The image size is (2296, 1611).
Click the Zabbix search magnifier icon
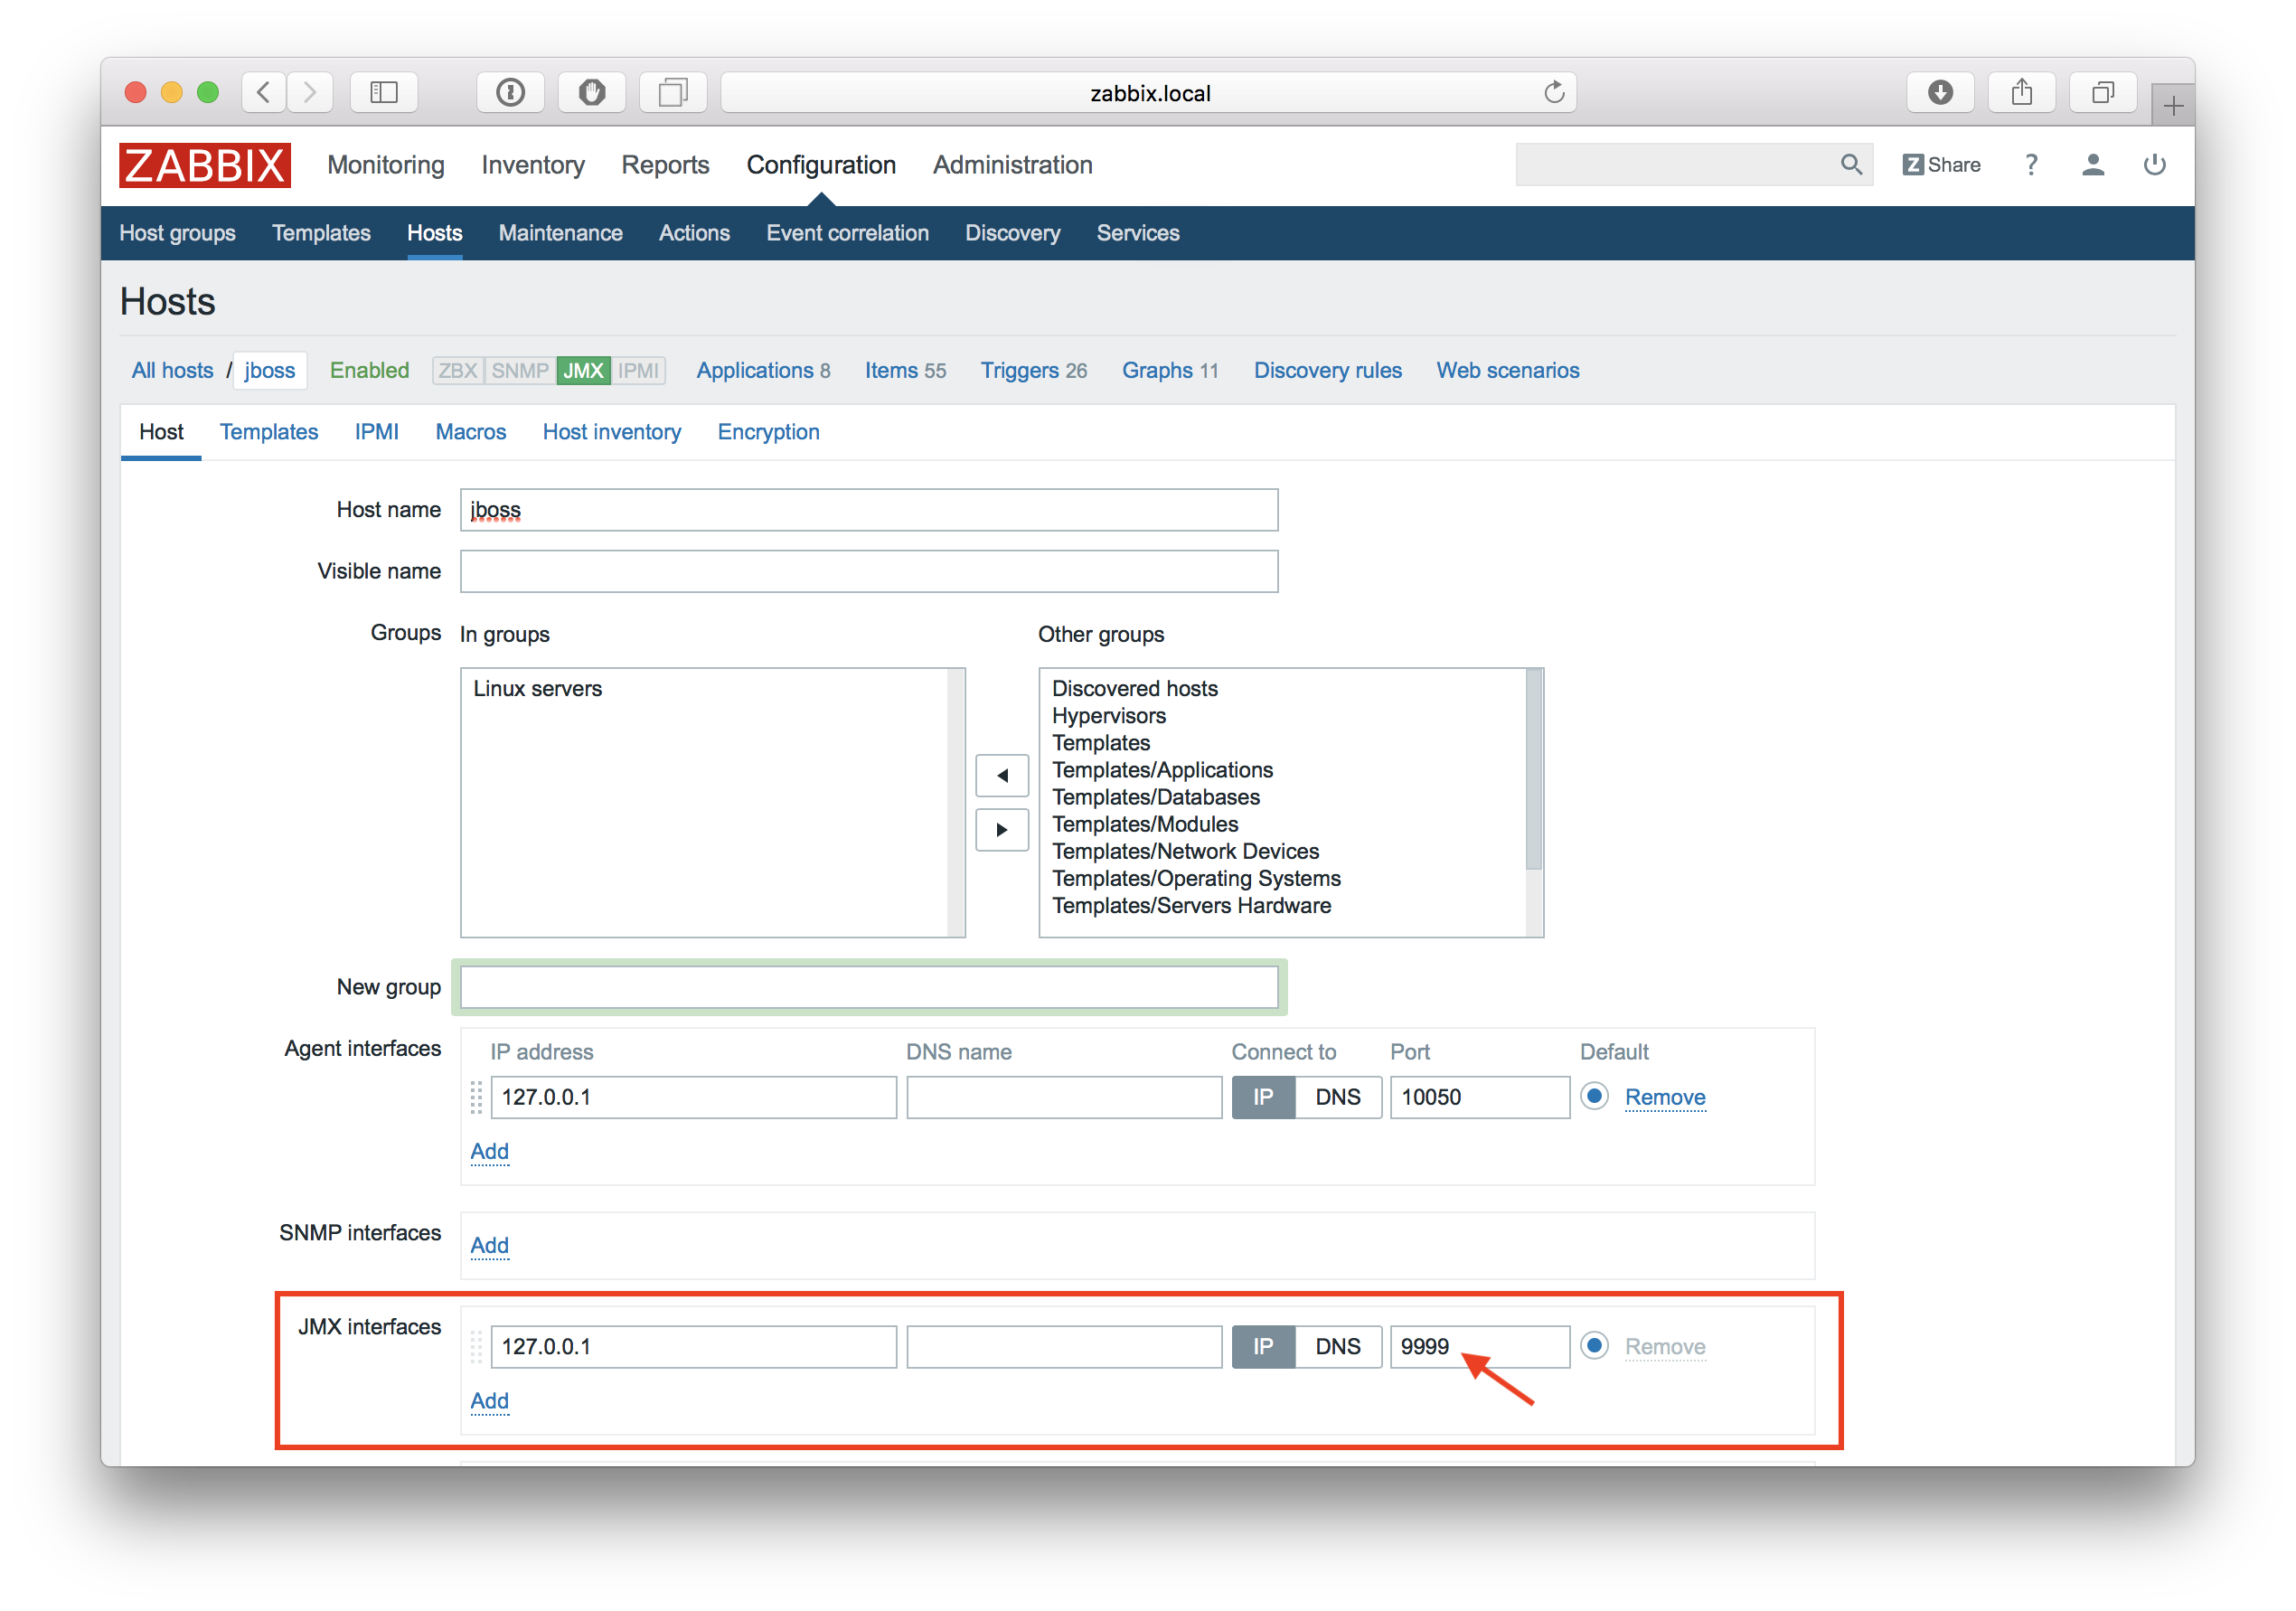pyautogui.click(x=1850, y=164)
